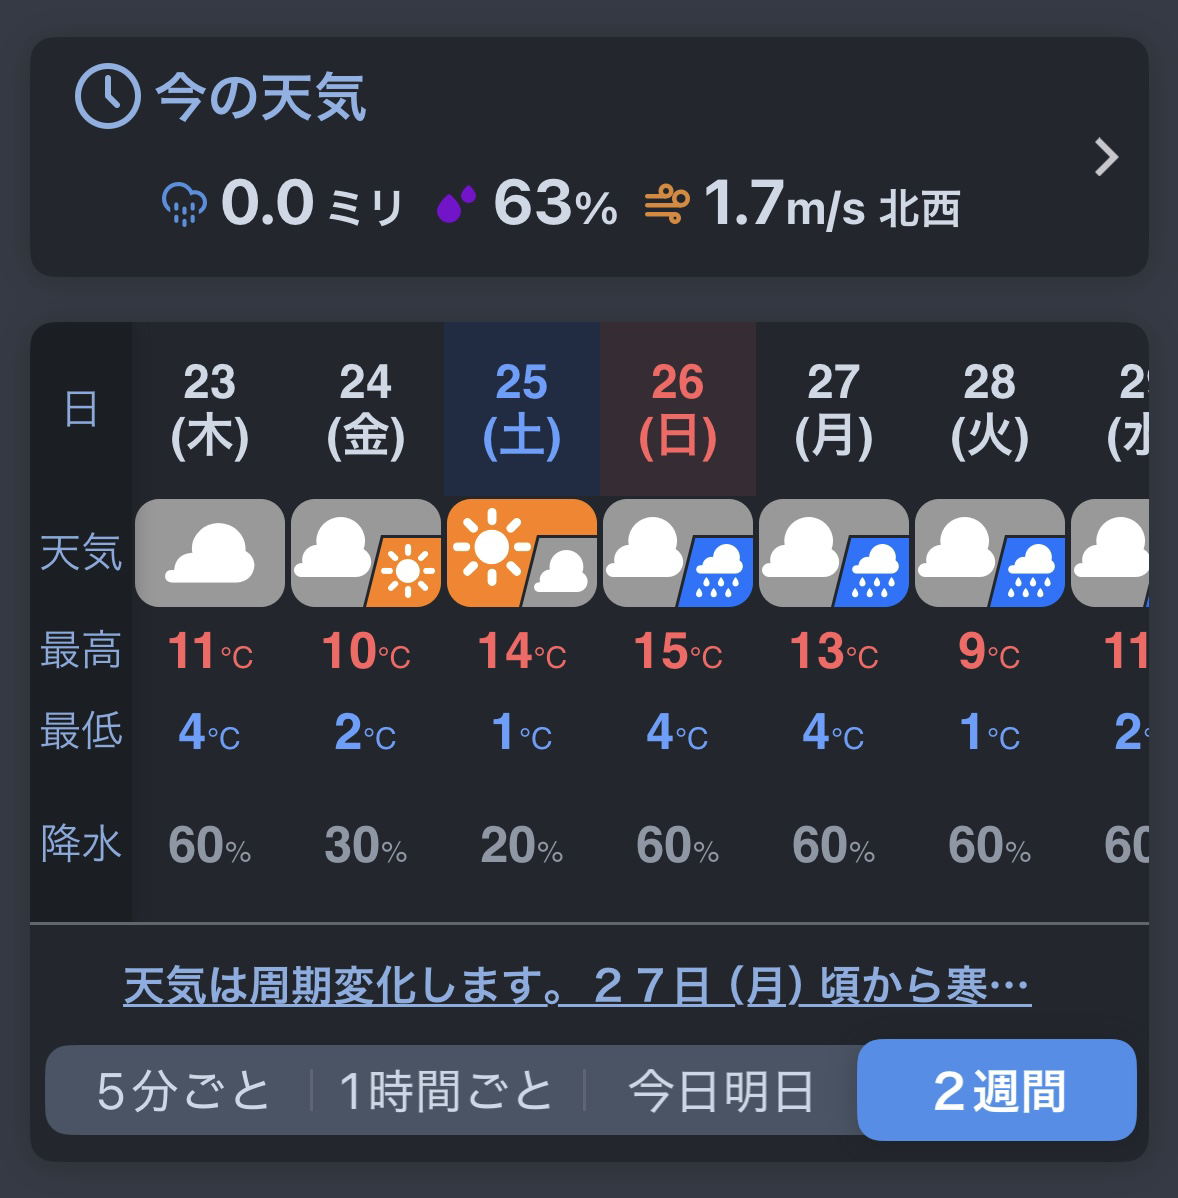Click the rain cloud precipitation icon

point(184,205)
